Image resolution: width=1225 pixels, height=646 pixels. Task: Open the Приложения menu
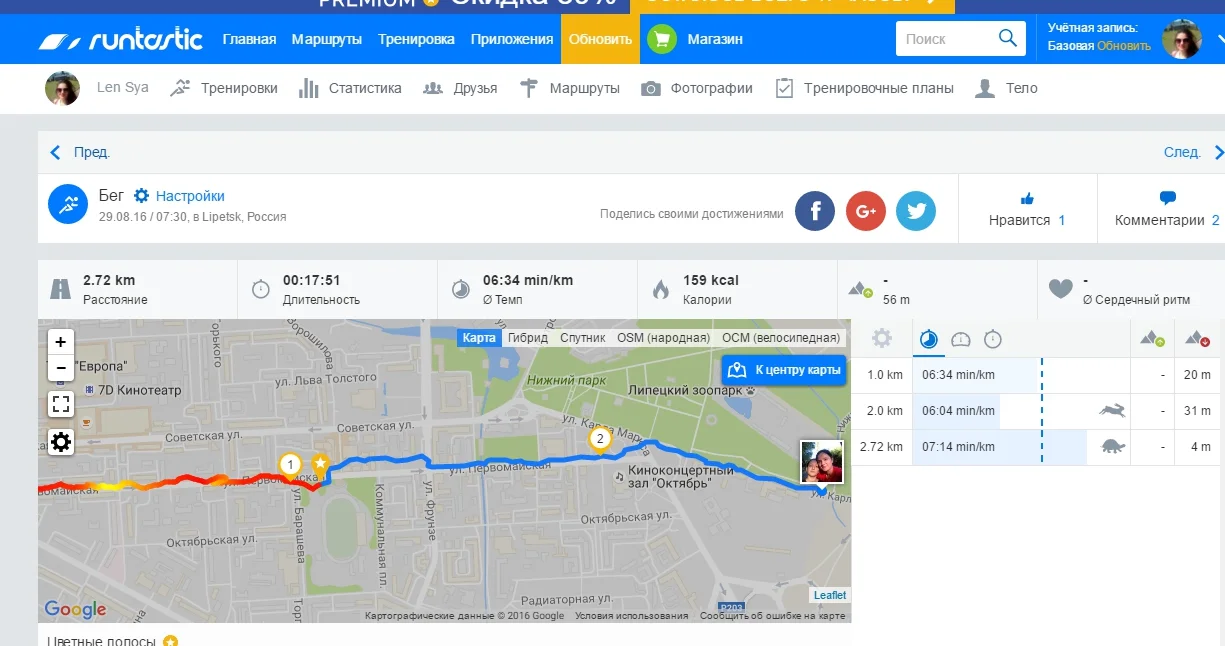coord(512,40)
